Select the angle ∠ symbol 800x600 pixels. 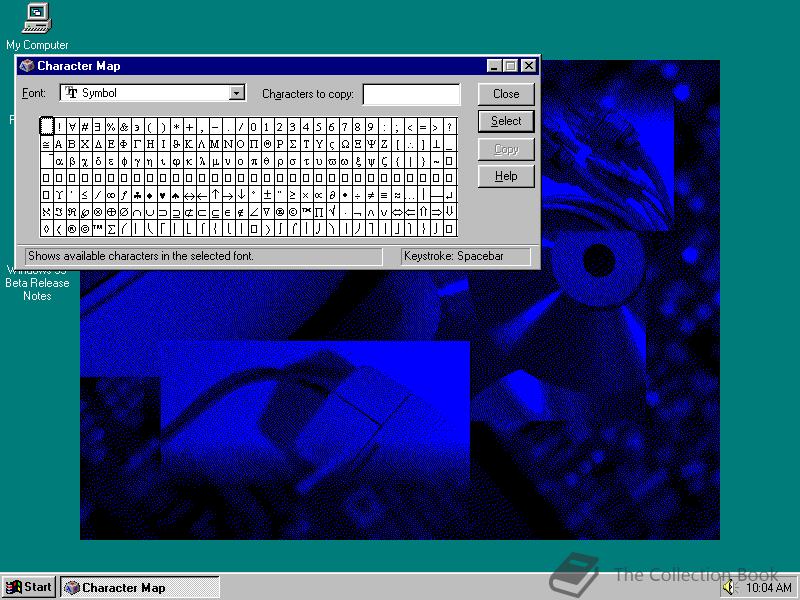coord(254,211)
